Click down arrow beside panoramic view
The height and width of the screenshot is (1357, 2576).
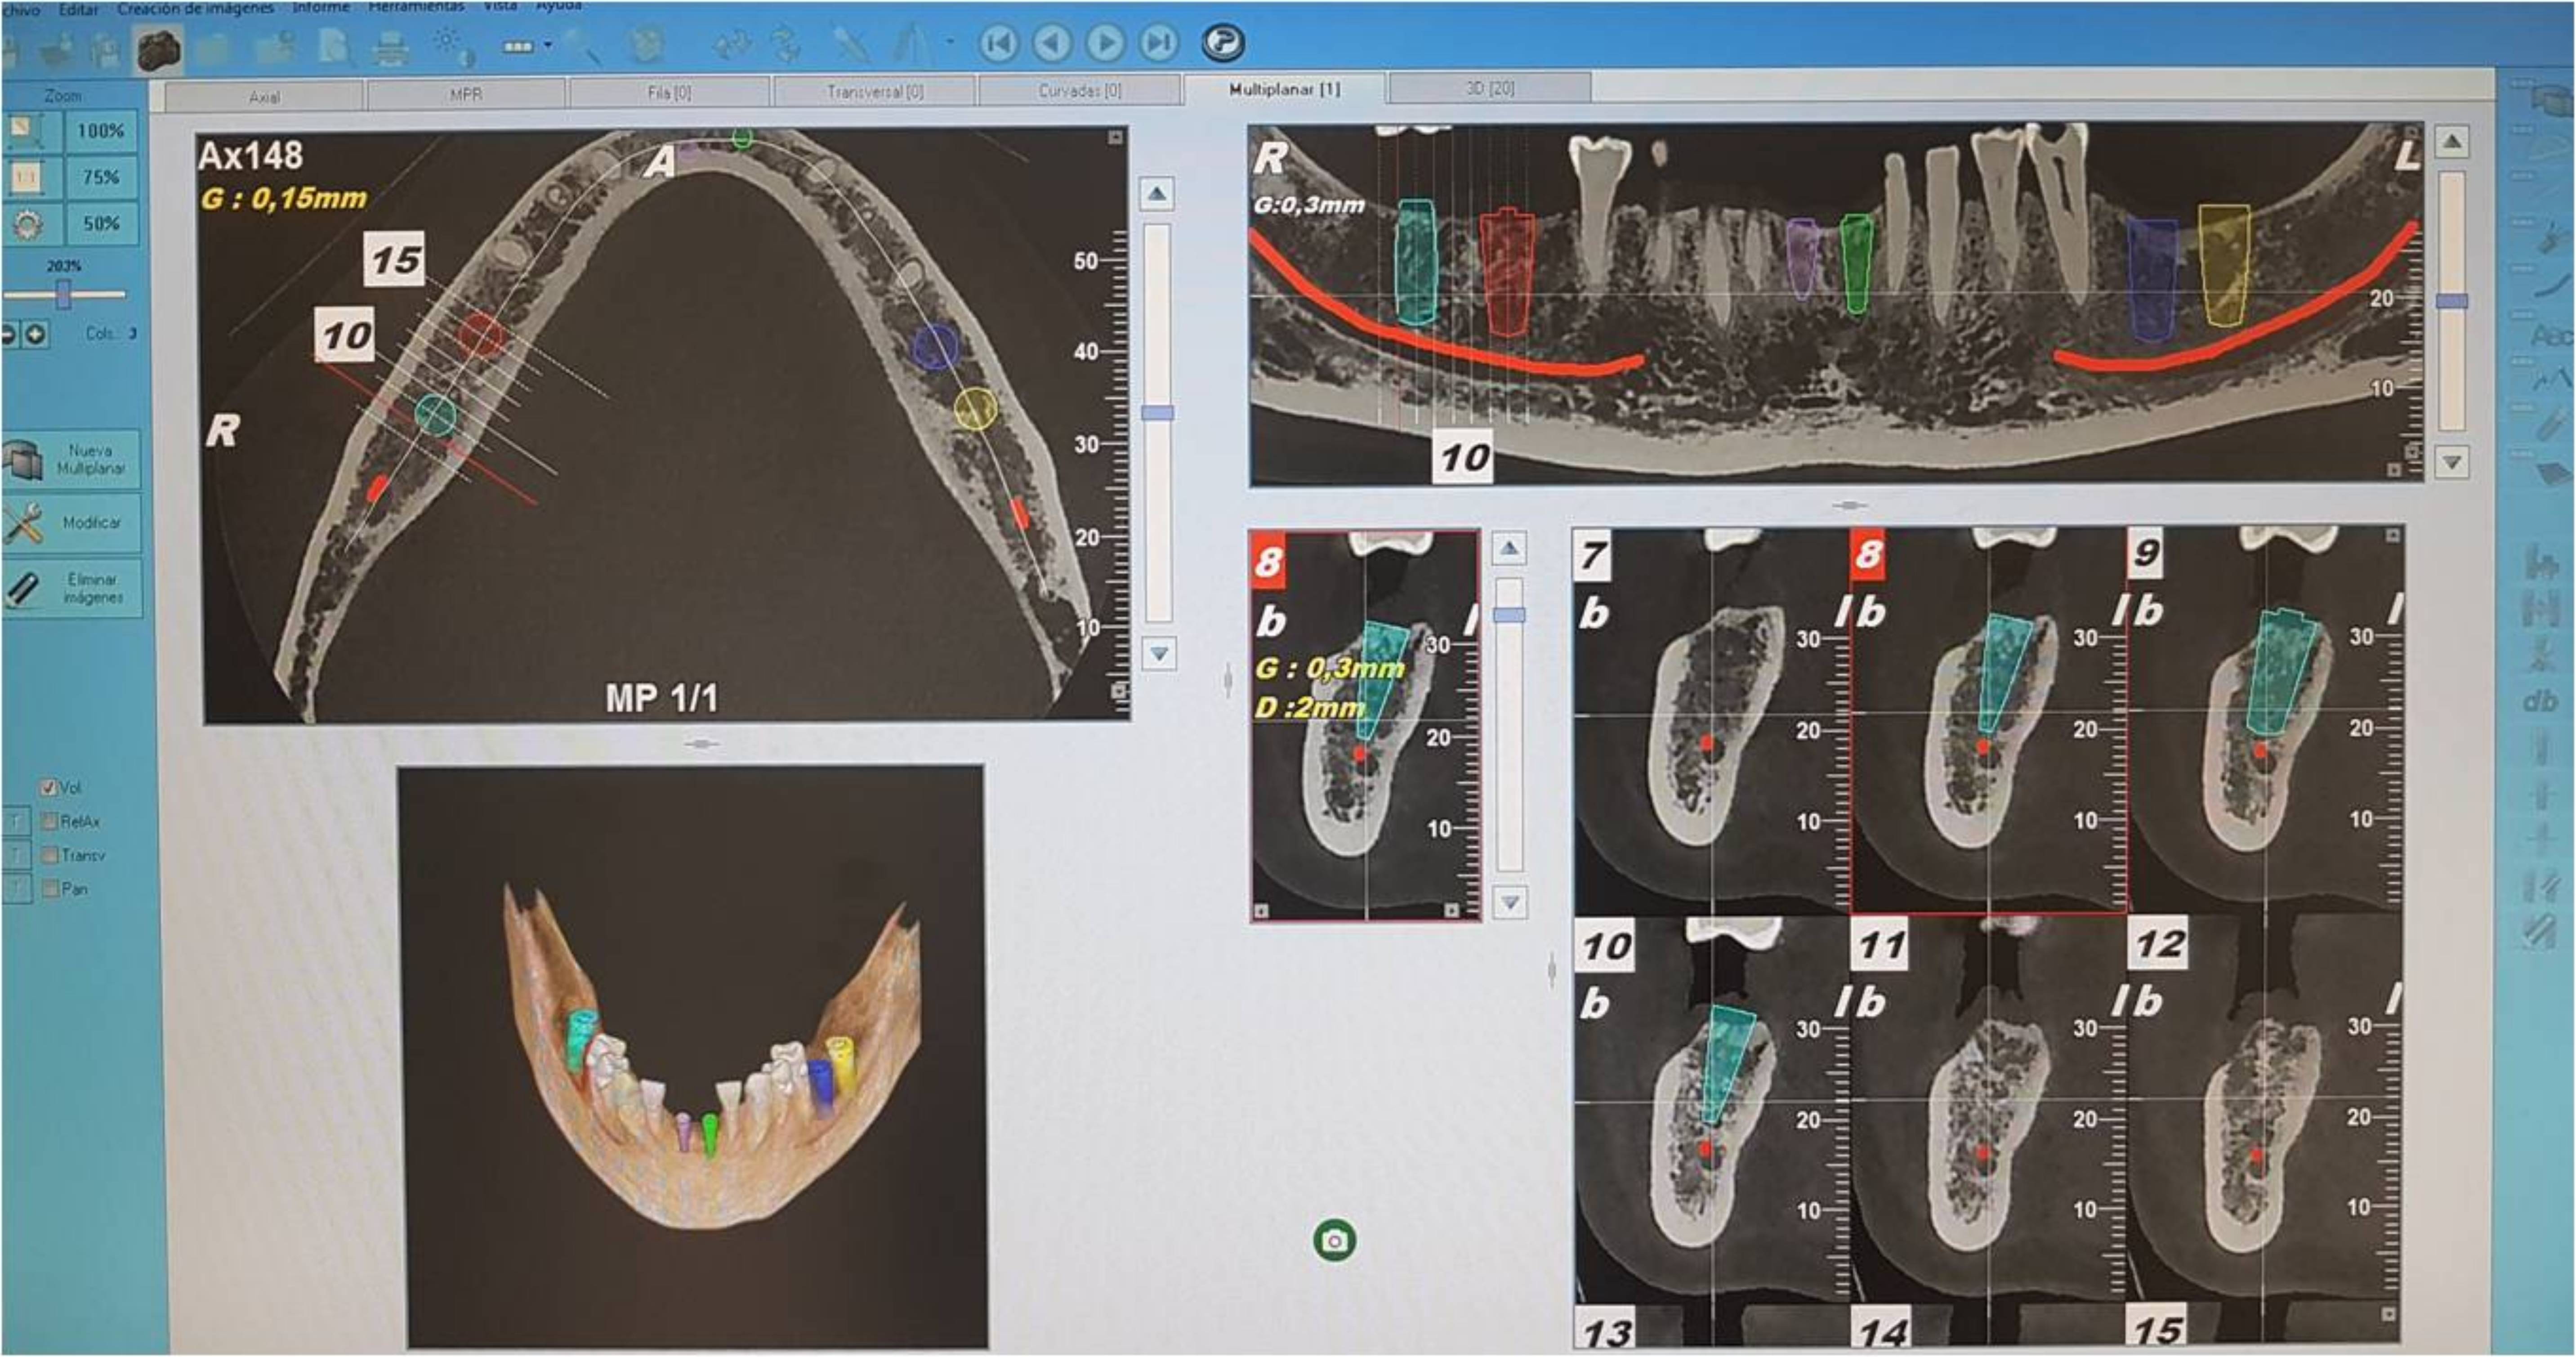tap(2451, 462)
